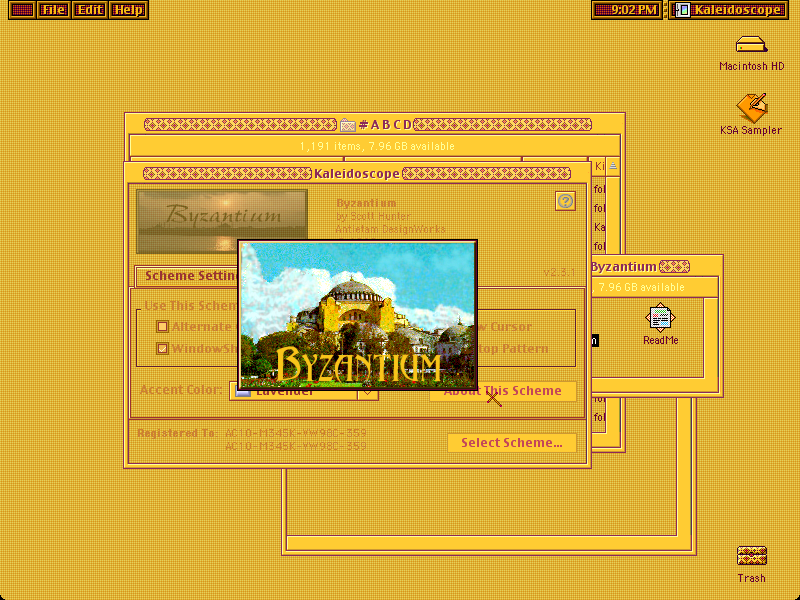800x600 pixels.
Task: Click the Byzantium splash picture
Action: coord(358,315)
